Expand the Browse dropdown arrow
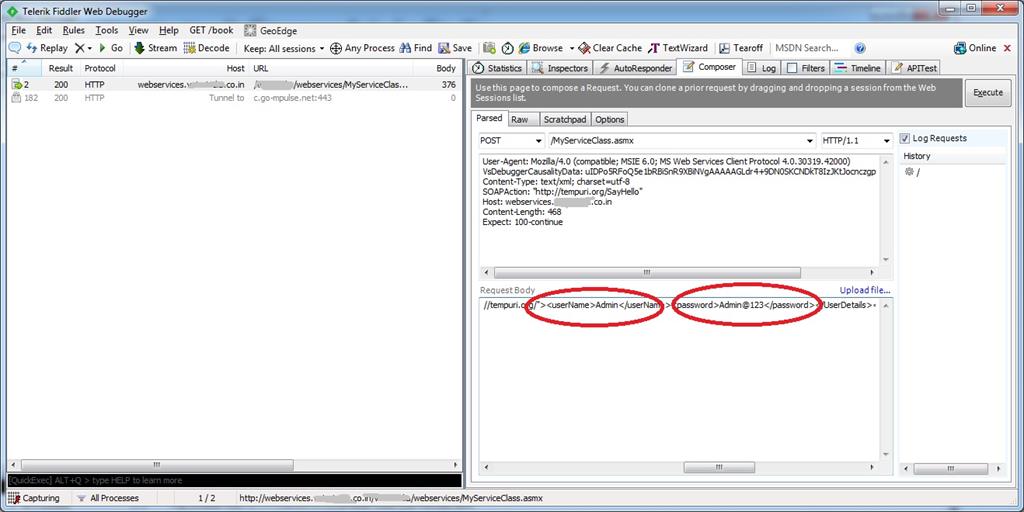Viewport: 1024px width, 512px height. coord(571,48)
